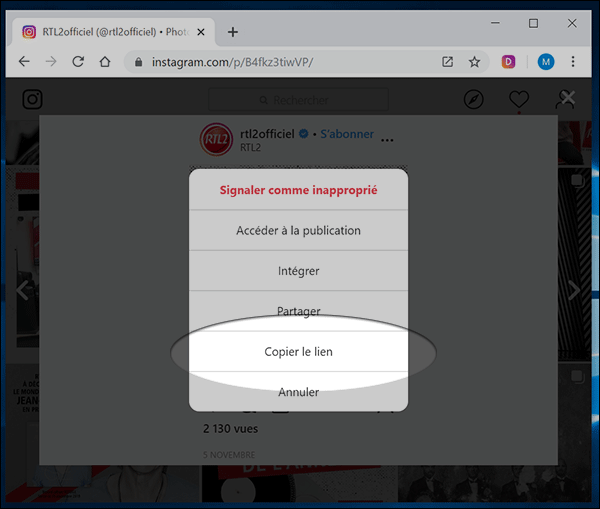Open the Chrome three-dot menu
Image resolution: width=600 pixels, height=509 pixels.
[573, 62]
